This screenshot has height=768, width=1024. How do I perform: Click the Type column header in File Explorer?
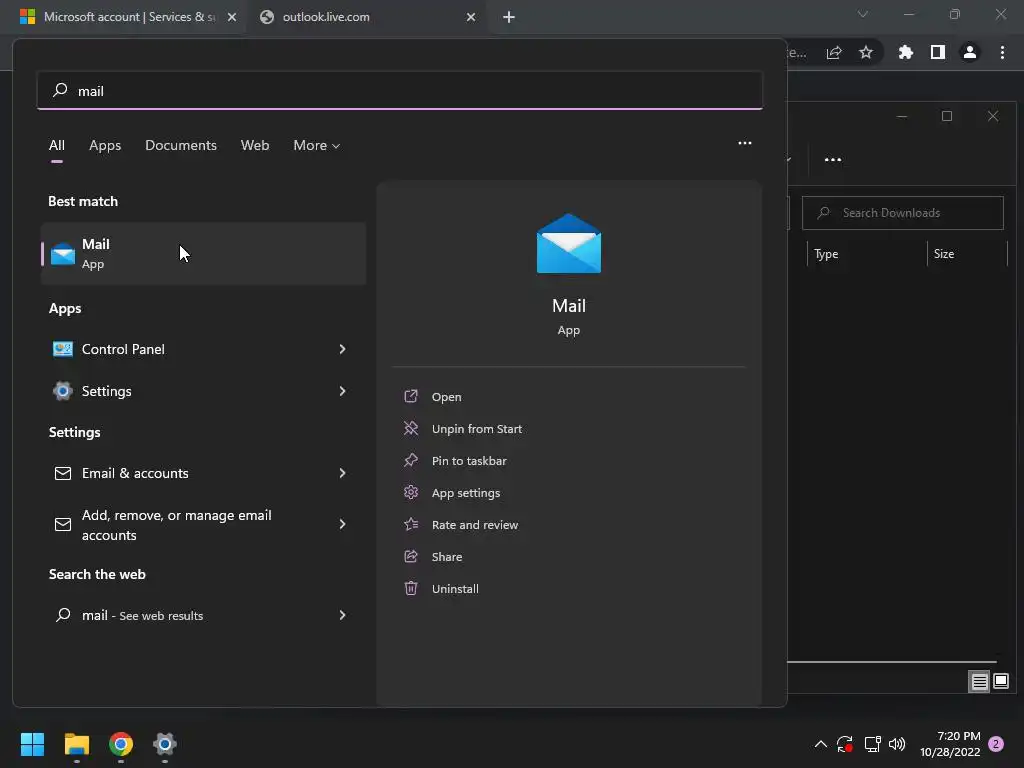pyautogui.click(x=826, y=254)
